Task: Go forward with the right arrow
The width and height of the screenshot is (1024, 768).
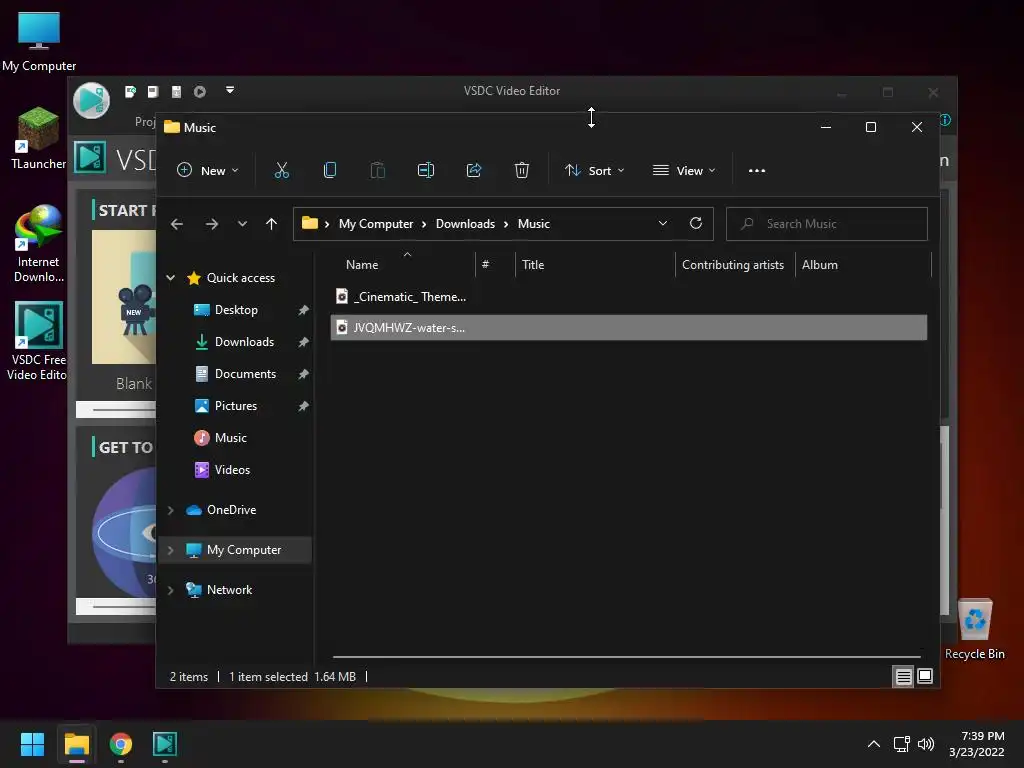Action: click(x=212, y=224)
